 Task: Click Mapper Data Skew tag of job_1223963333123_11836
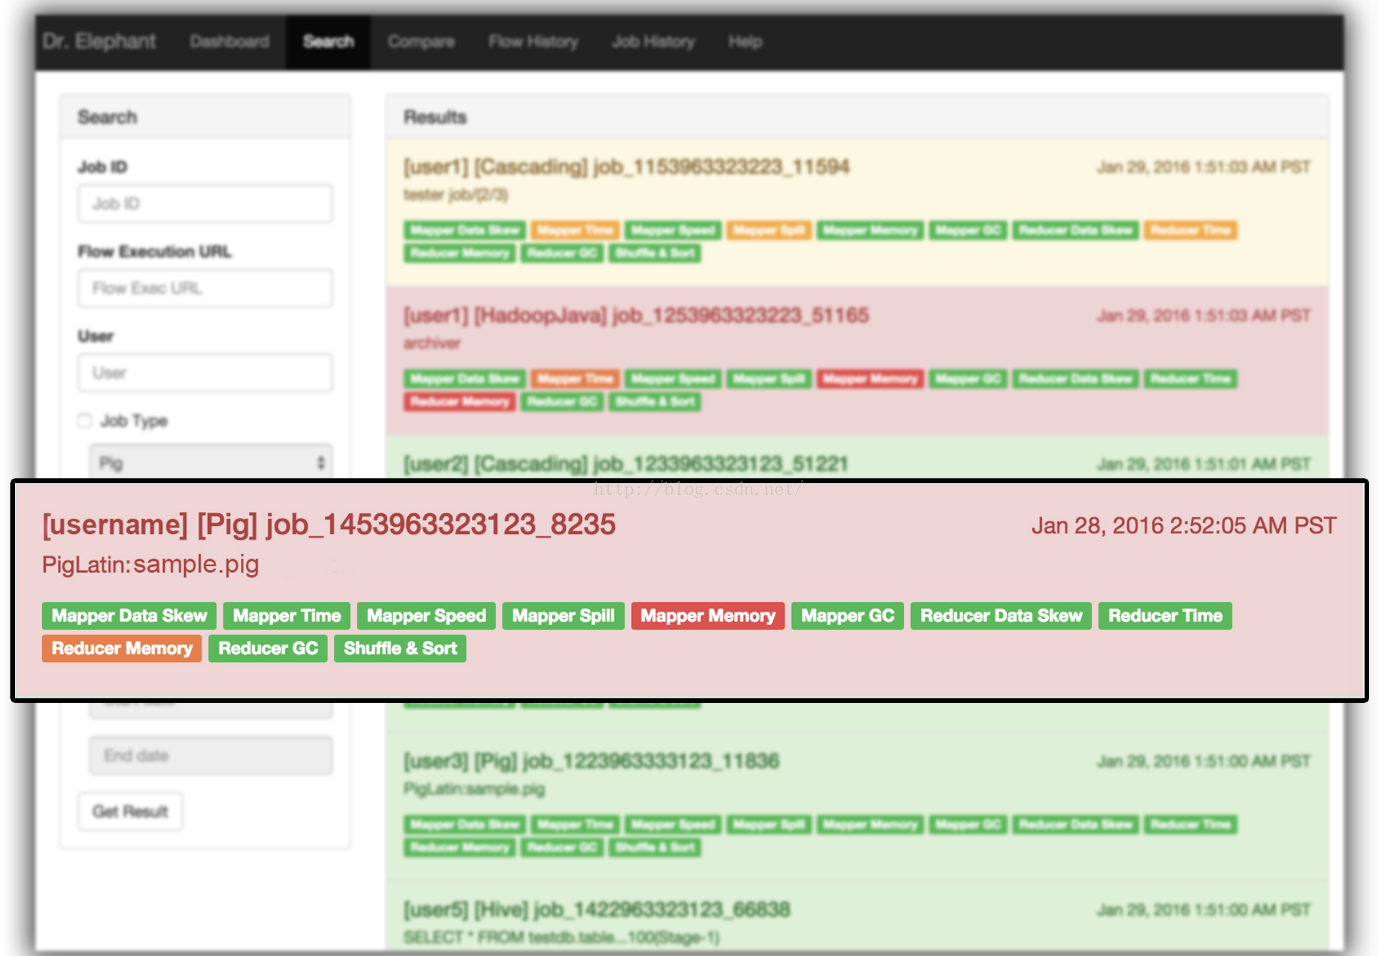465,825
